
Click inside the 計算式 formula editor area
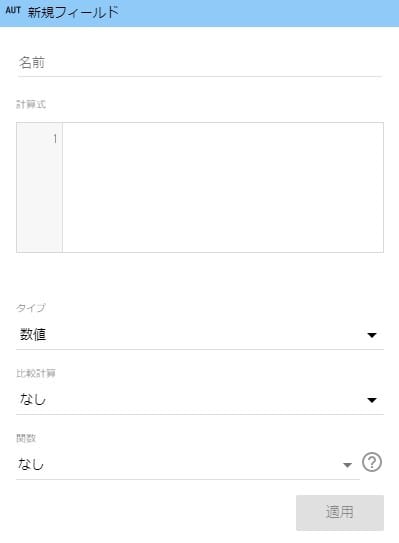pos(223,187)
